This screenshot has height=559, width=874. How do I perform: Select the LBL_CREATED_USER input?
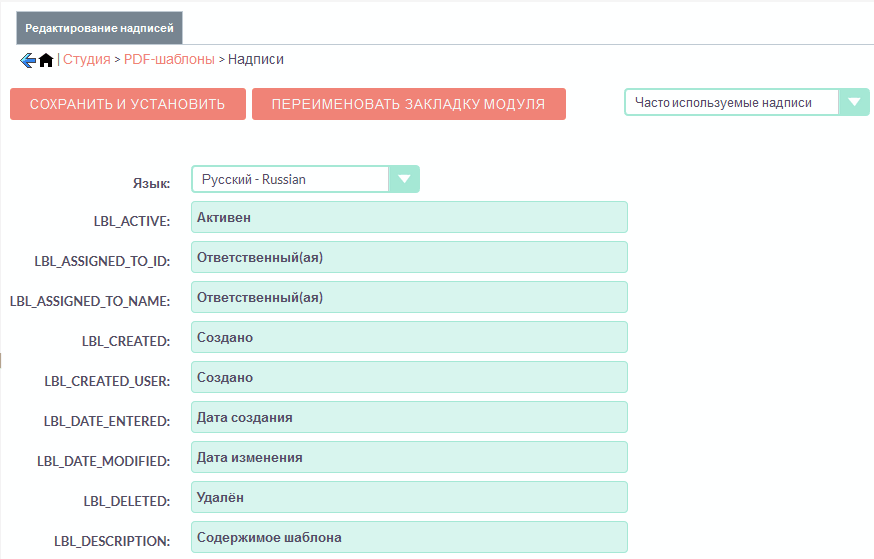tap(409, 377)
